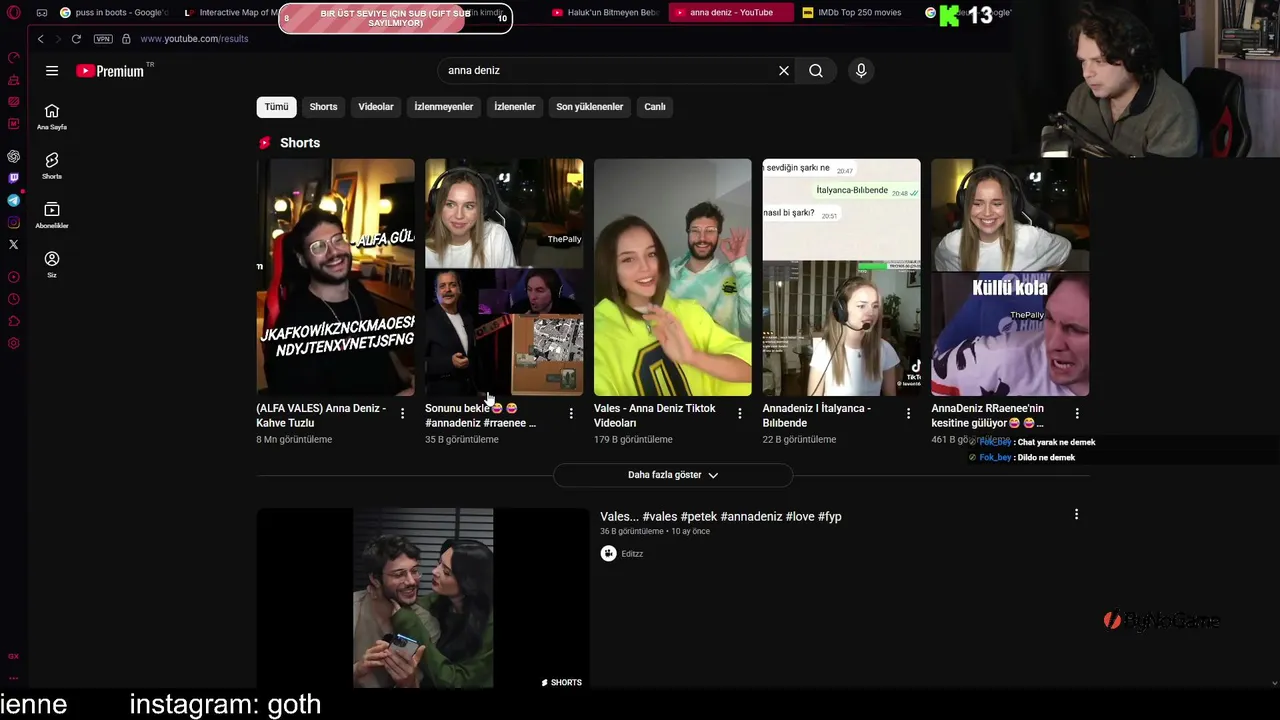Switch to 'puss in boots - Google' tab
This screenshot has width=1280, height=720.
tap(114, 13)
